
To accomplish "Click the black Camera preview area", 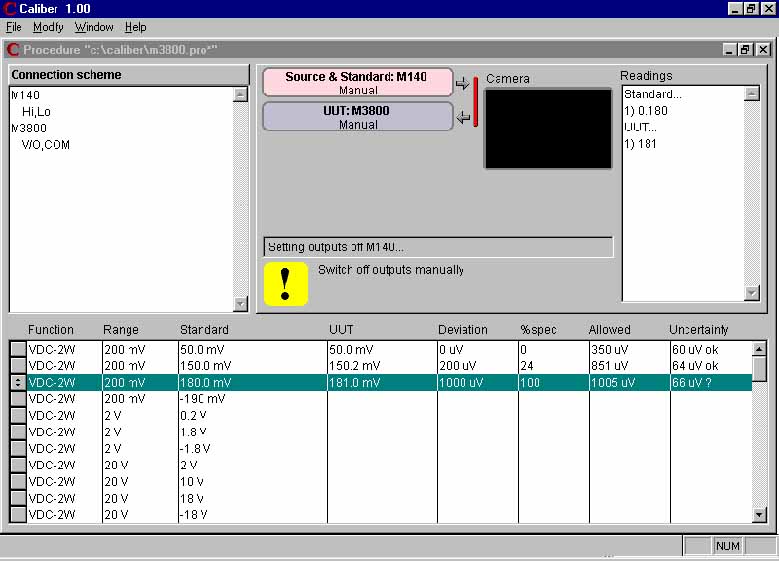I will pyautogui.click(x=548, y=129).
